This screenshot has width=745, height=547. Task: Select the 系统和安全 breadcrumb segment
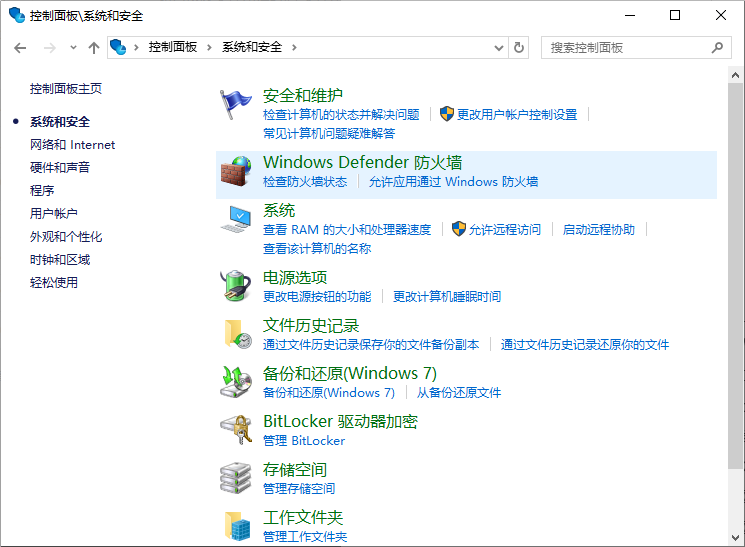(x=252, y=47)
